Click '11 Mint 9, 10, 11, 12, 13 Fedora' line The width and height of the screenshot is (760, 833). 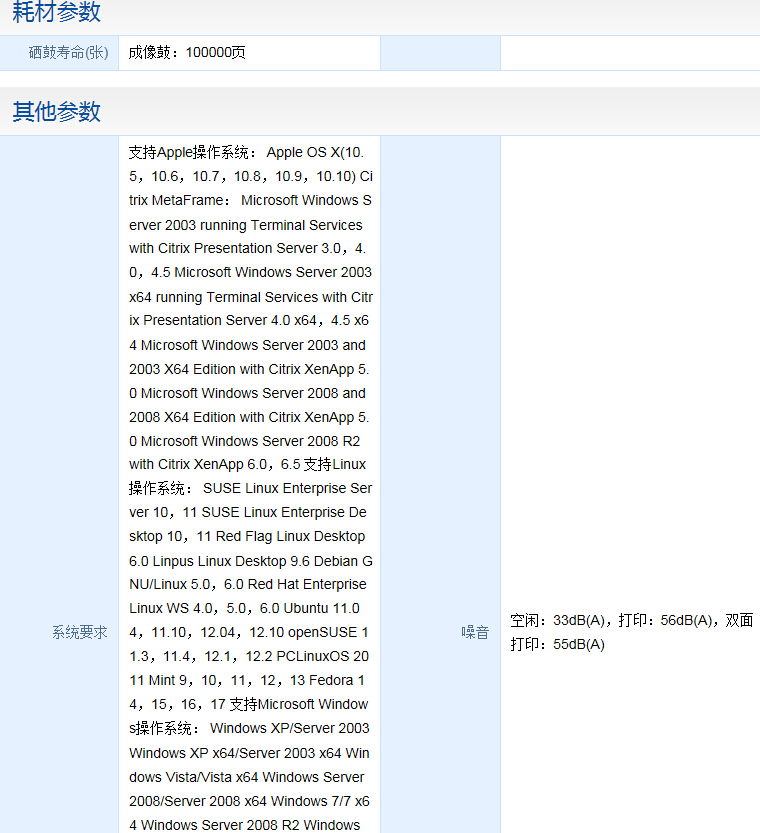point(246,681)
